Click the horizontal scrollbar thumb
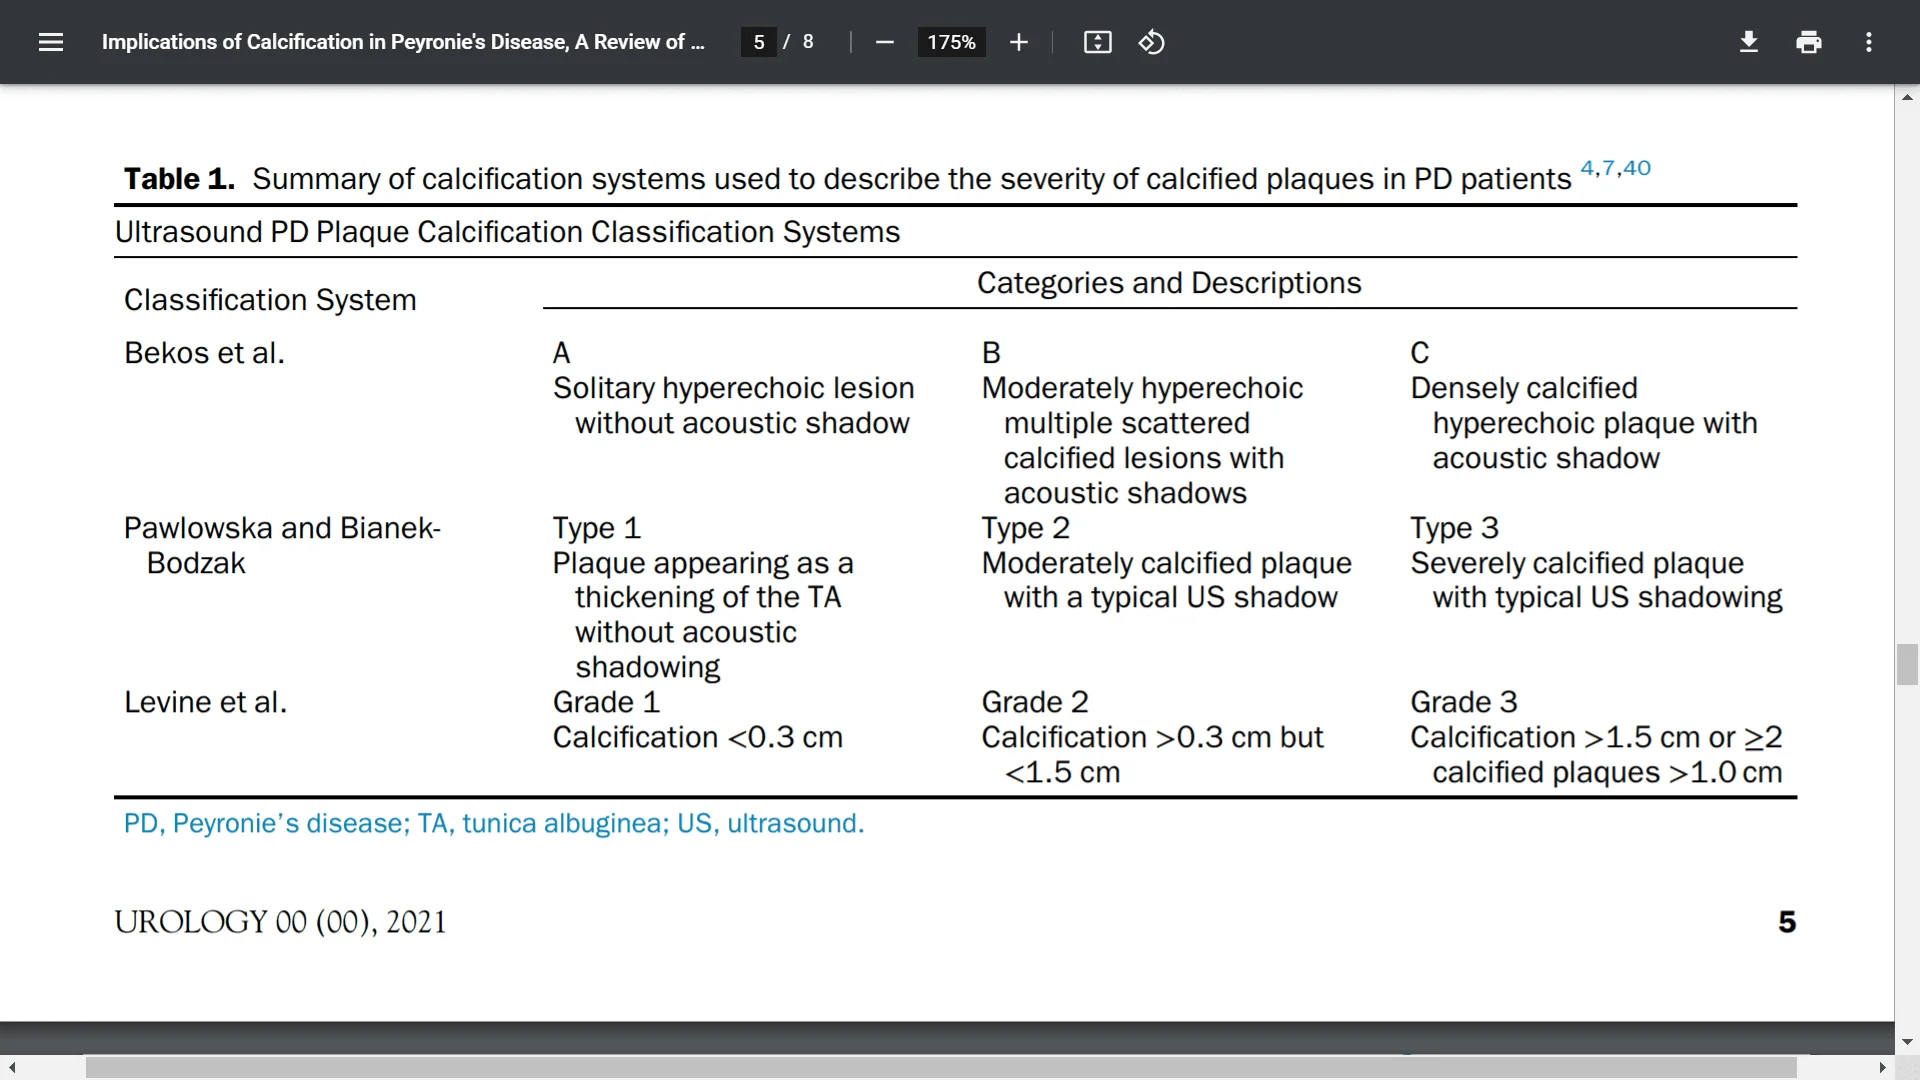Viewport: 1920px width, 1080px height. (x=941, y=1068)
